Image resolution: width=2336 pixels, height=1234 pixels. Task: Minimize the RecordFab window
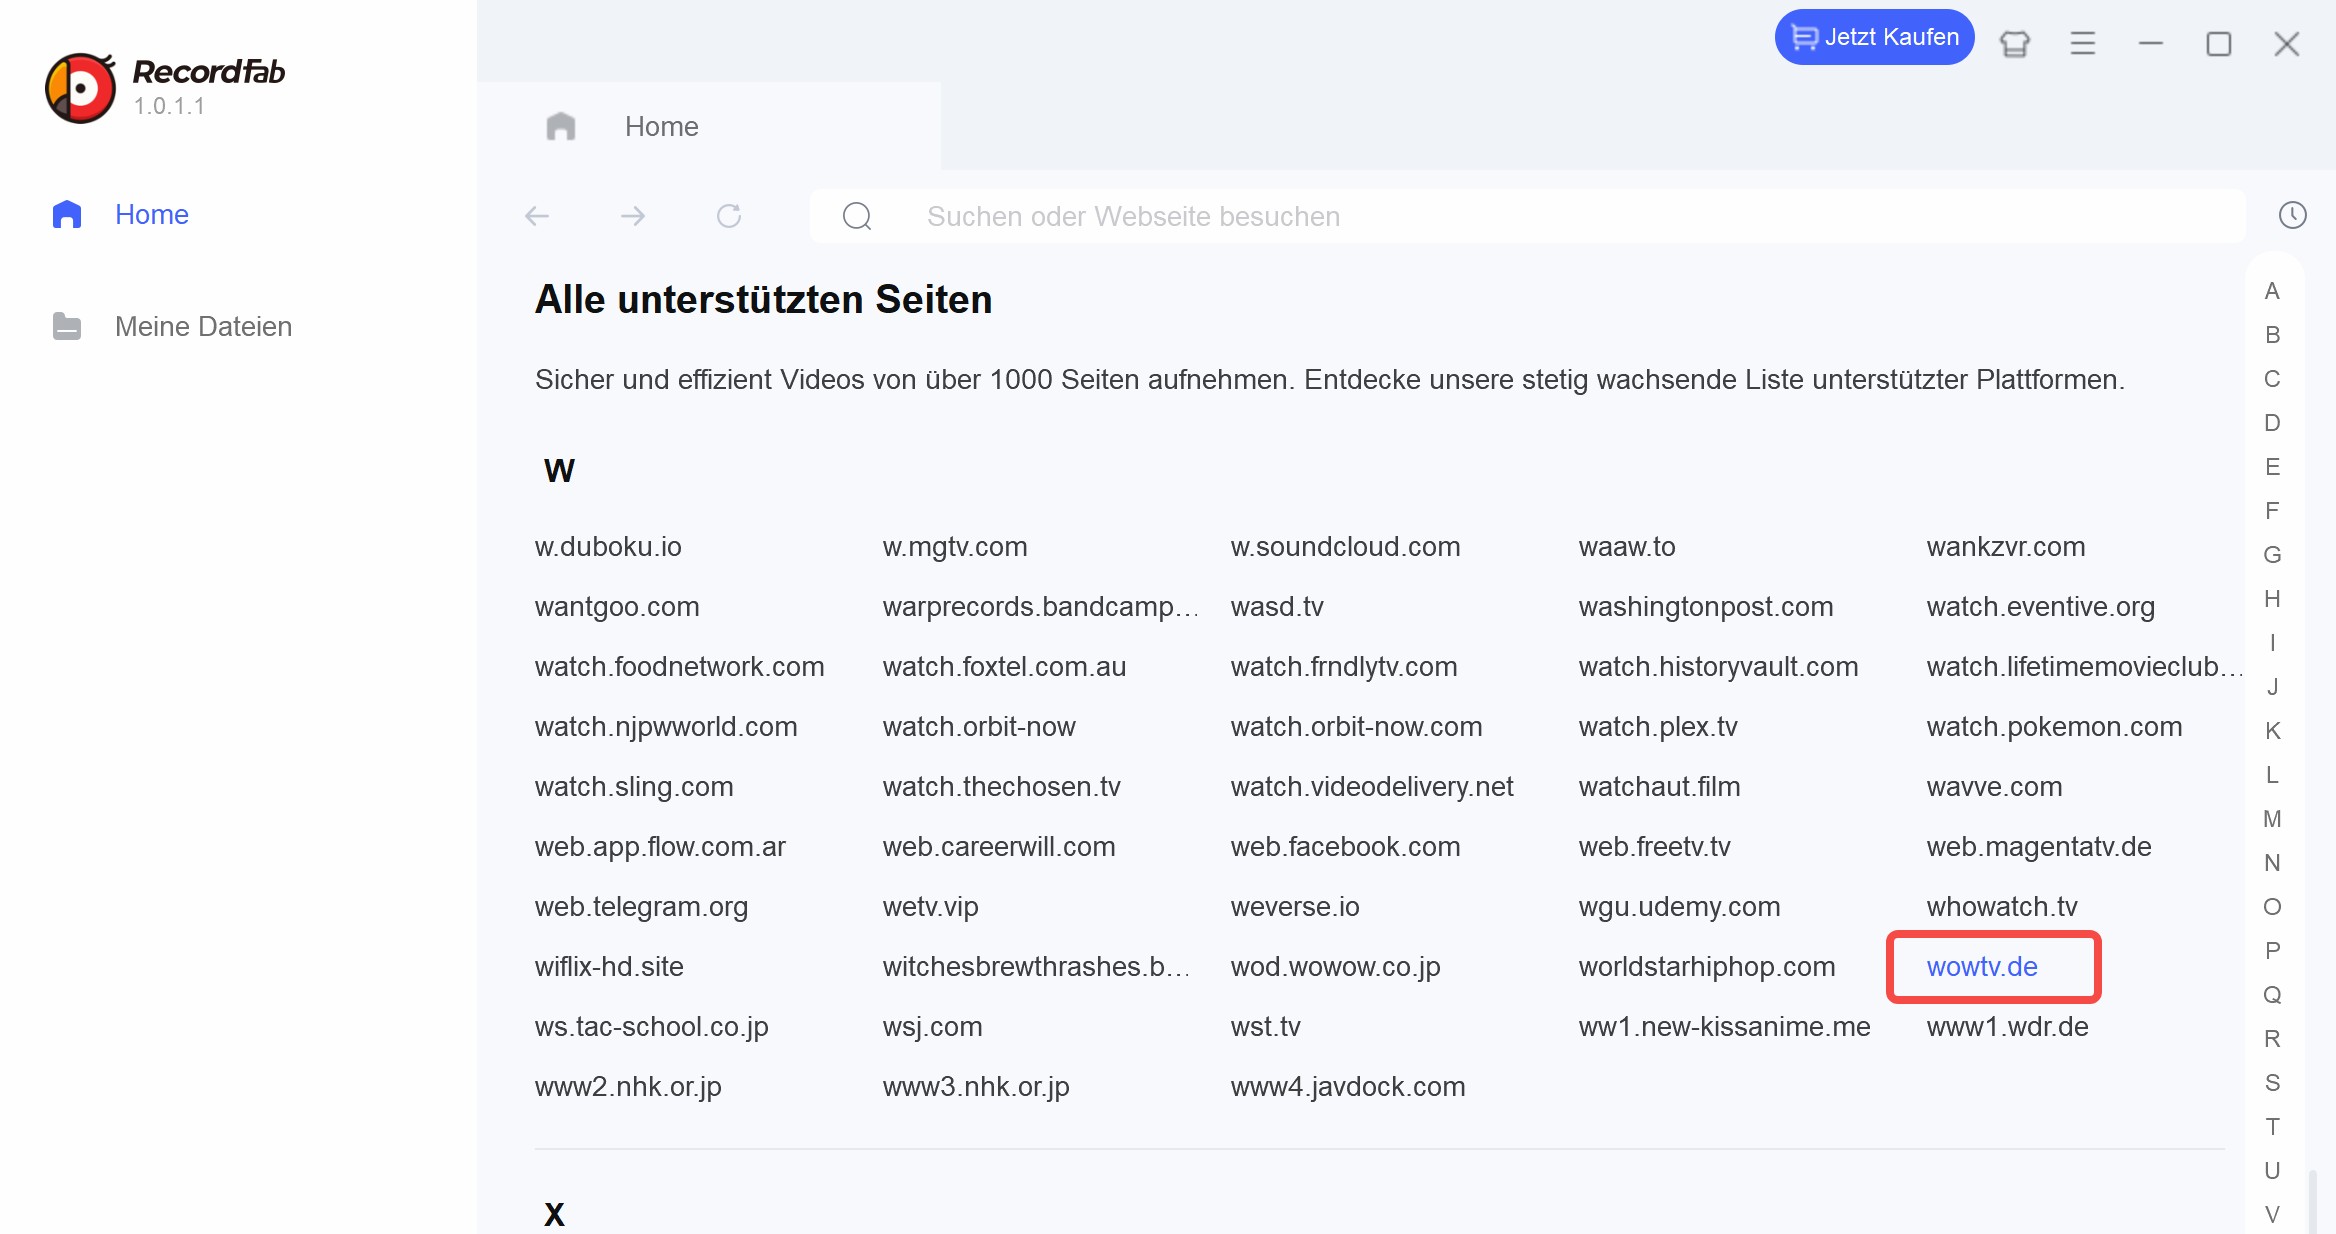tap(2151, 44)
